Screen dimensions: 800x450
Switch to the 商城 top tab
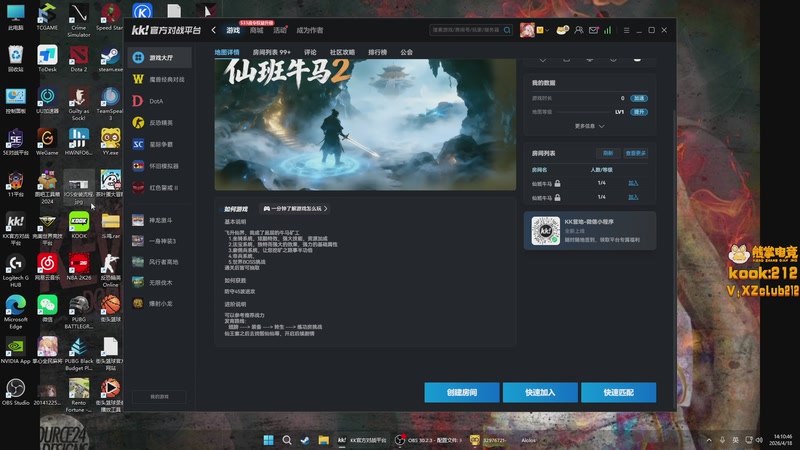click(x=257, y=31)
